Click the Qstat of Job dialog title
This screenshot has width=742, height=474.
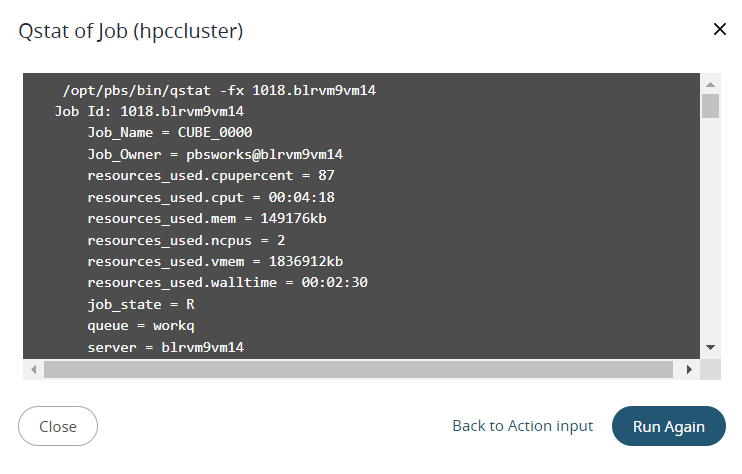pos(131,31)
